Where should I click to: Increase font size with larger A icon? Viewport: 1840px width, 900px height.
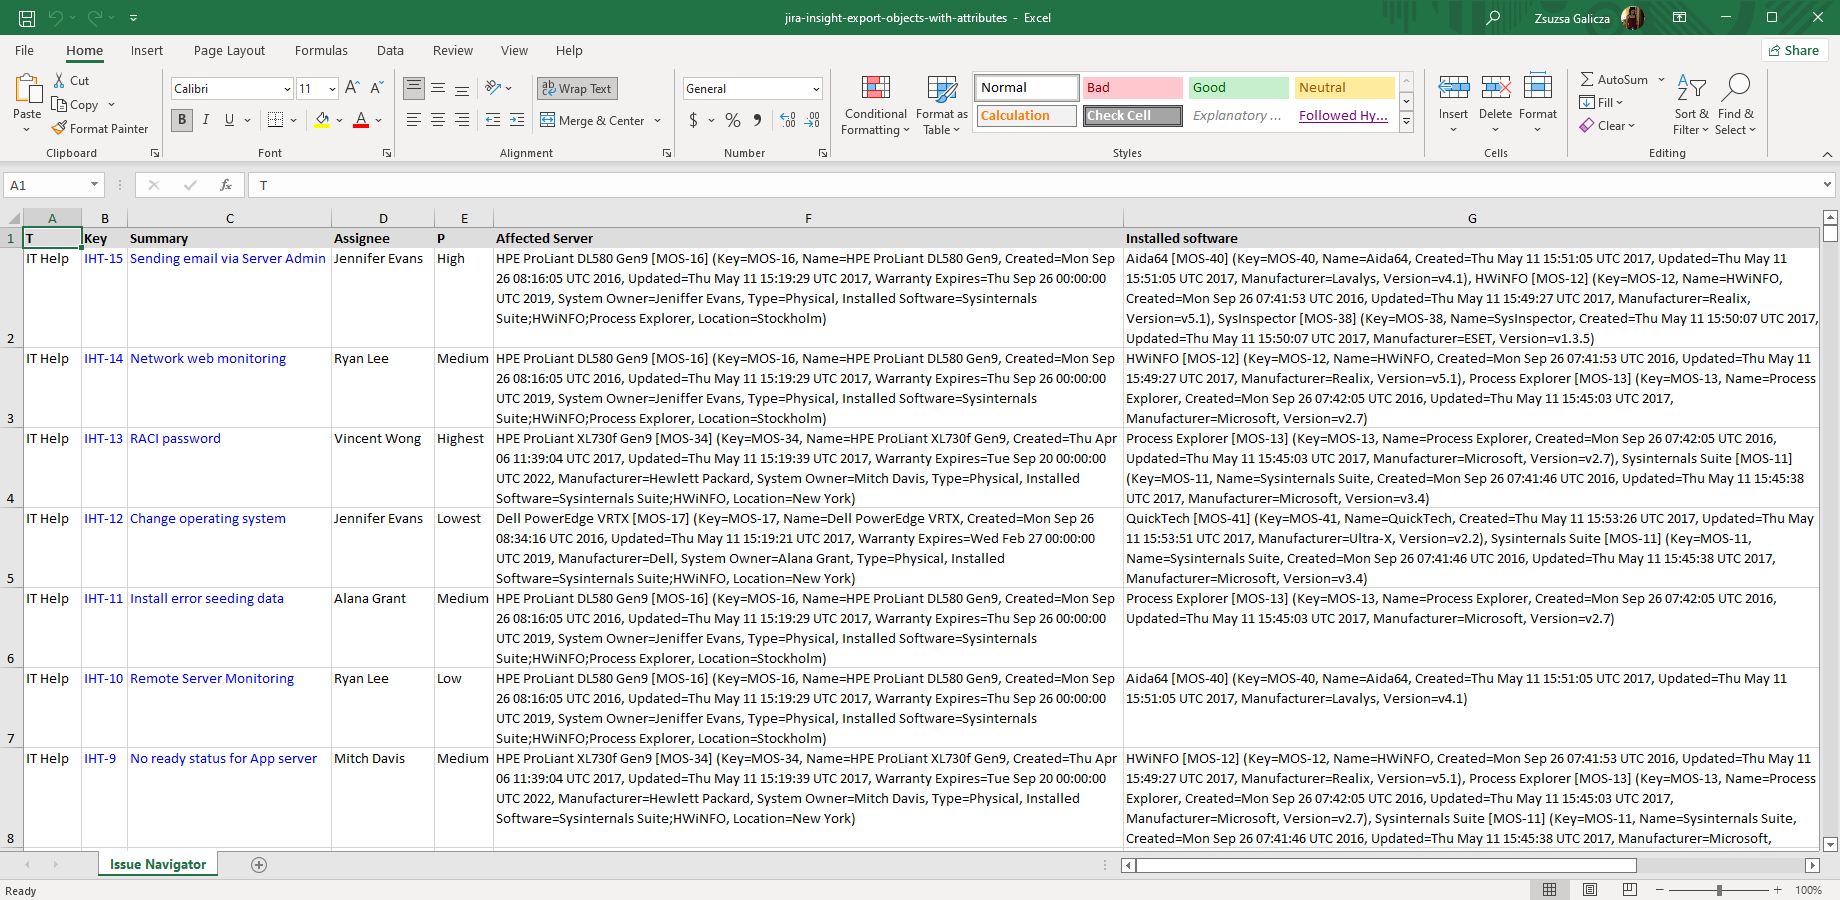click(x=352, y=88)
